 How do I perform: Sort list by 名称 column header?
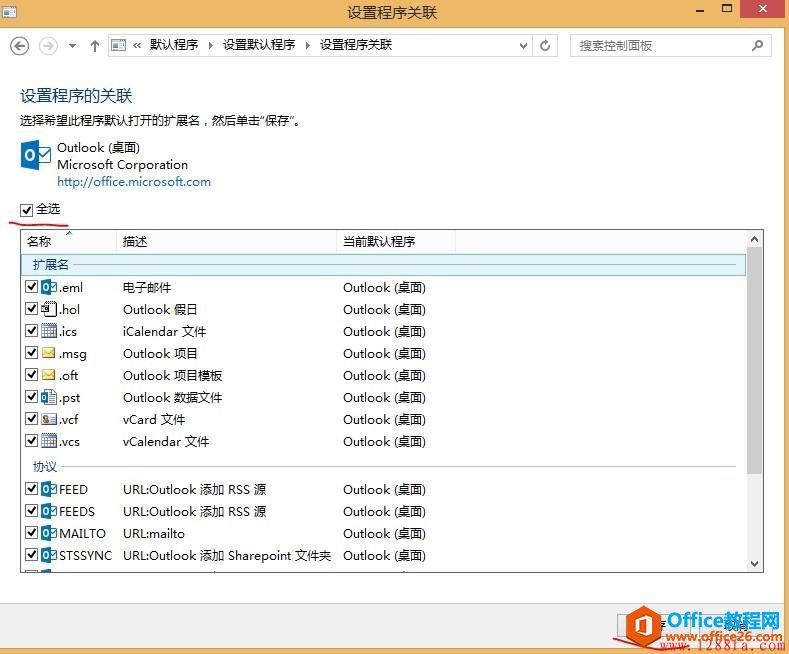point(40,242)
